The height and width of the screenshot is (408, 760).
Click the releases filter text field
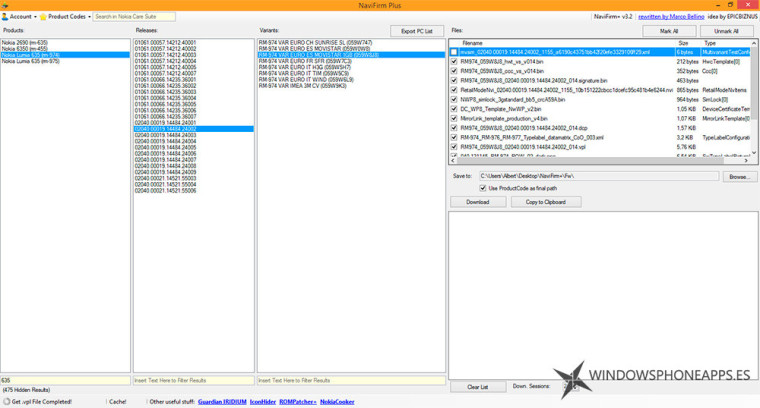[193, 381]
